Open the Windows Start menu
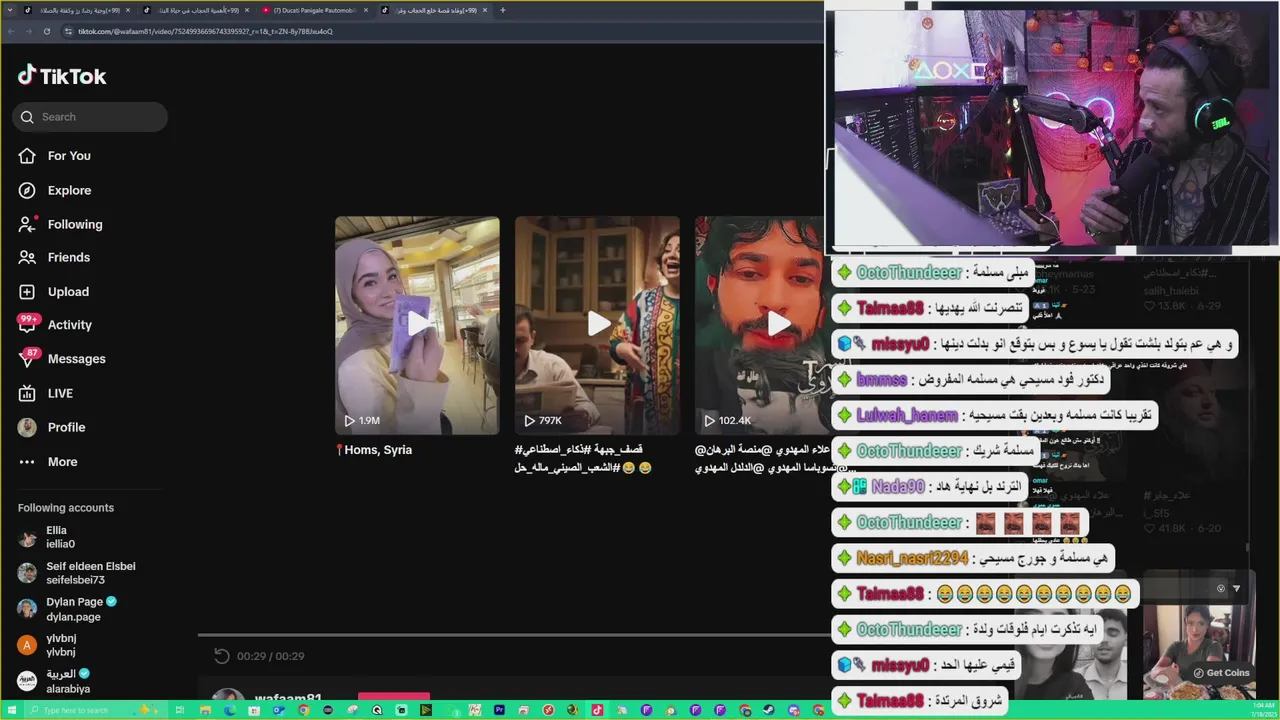The height and width of the screenshot is (720, 1280). click(x=12, y=710)
